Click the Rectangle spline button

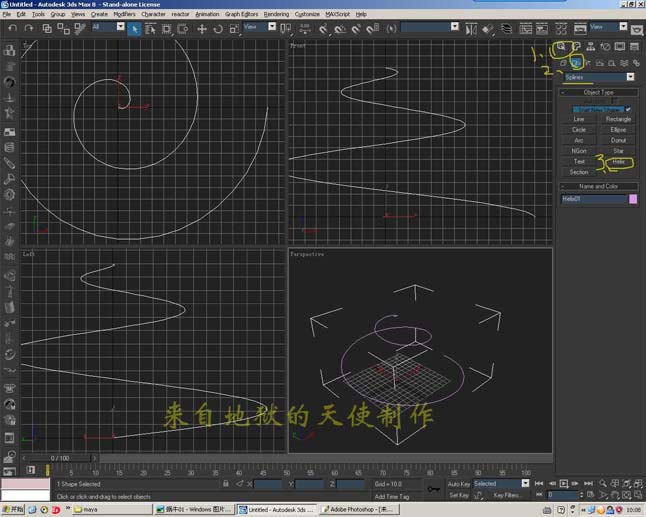tap(618, 119)
